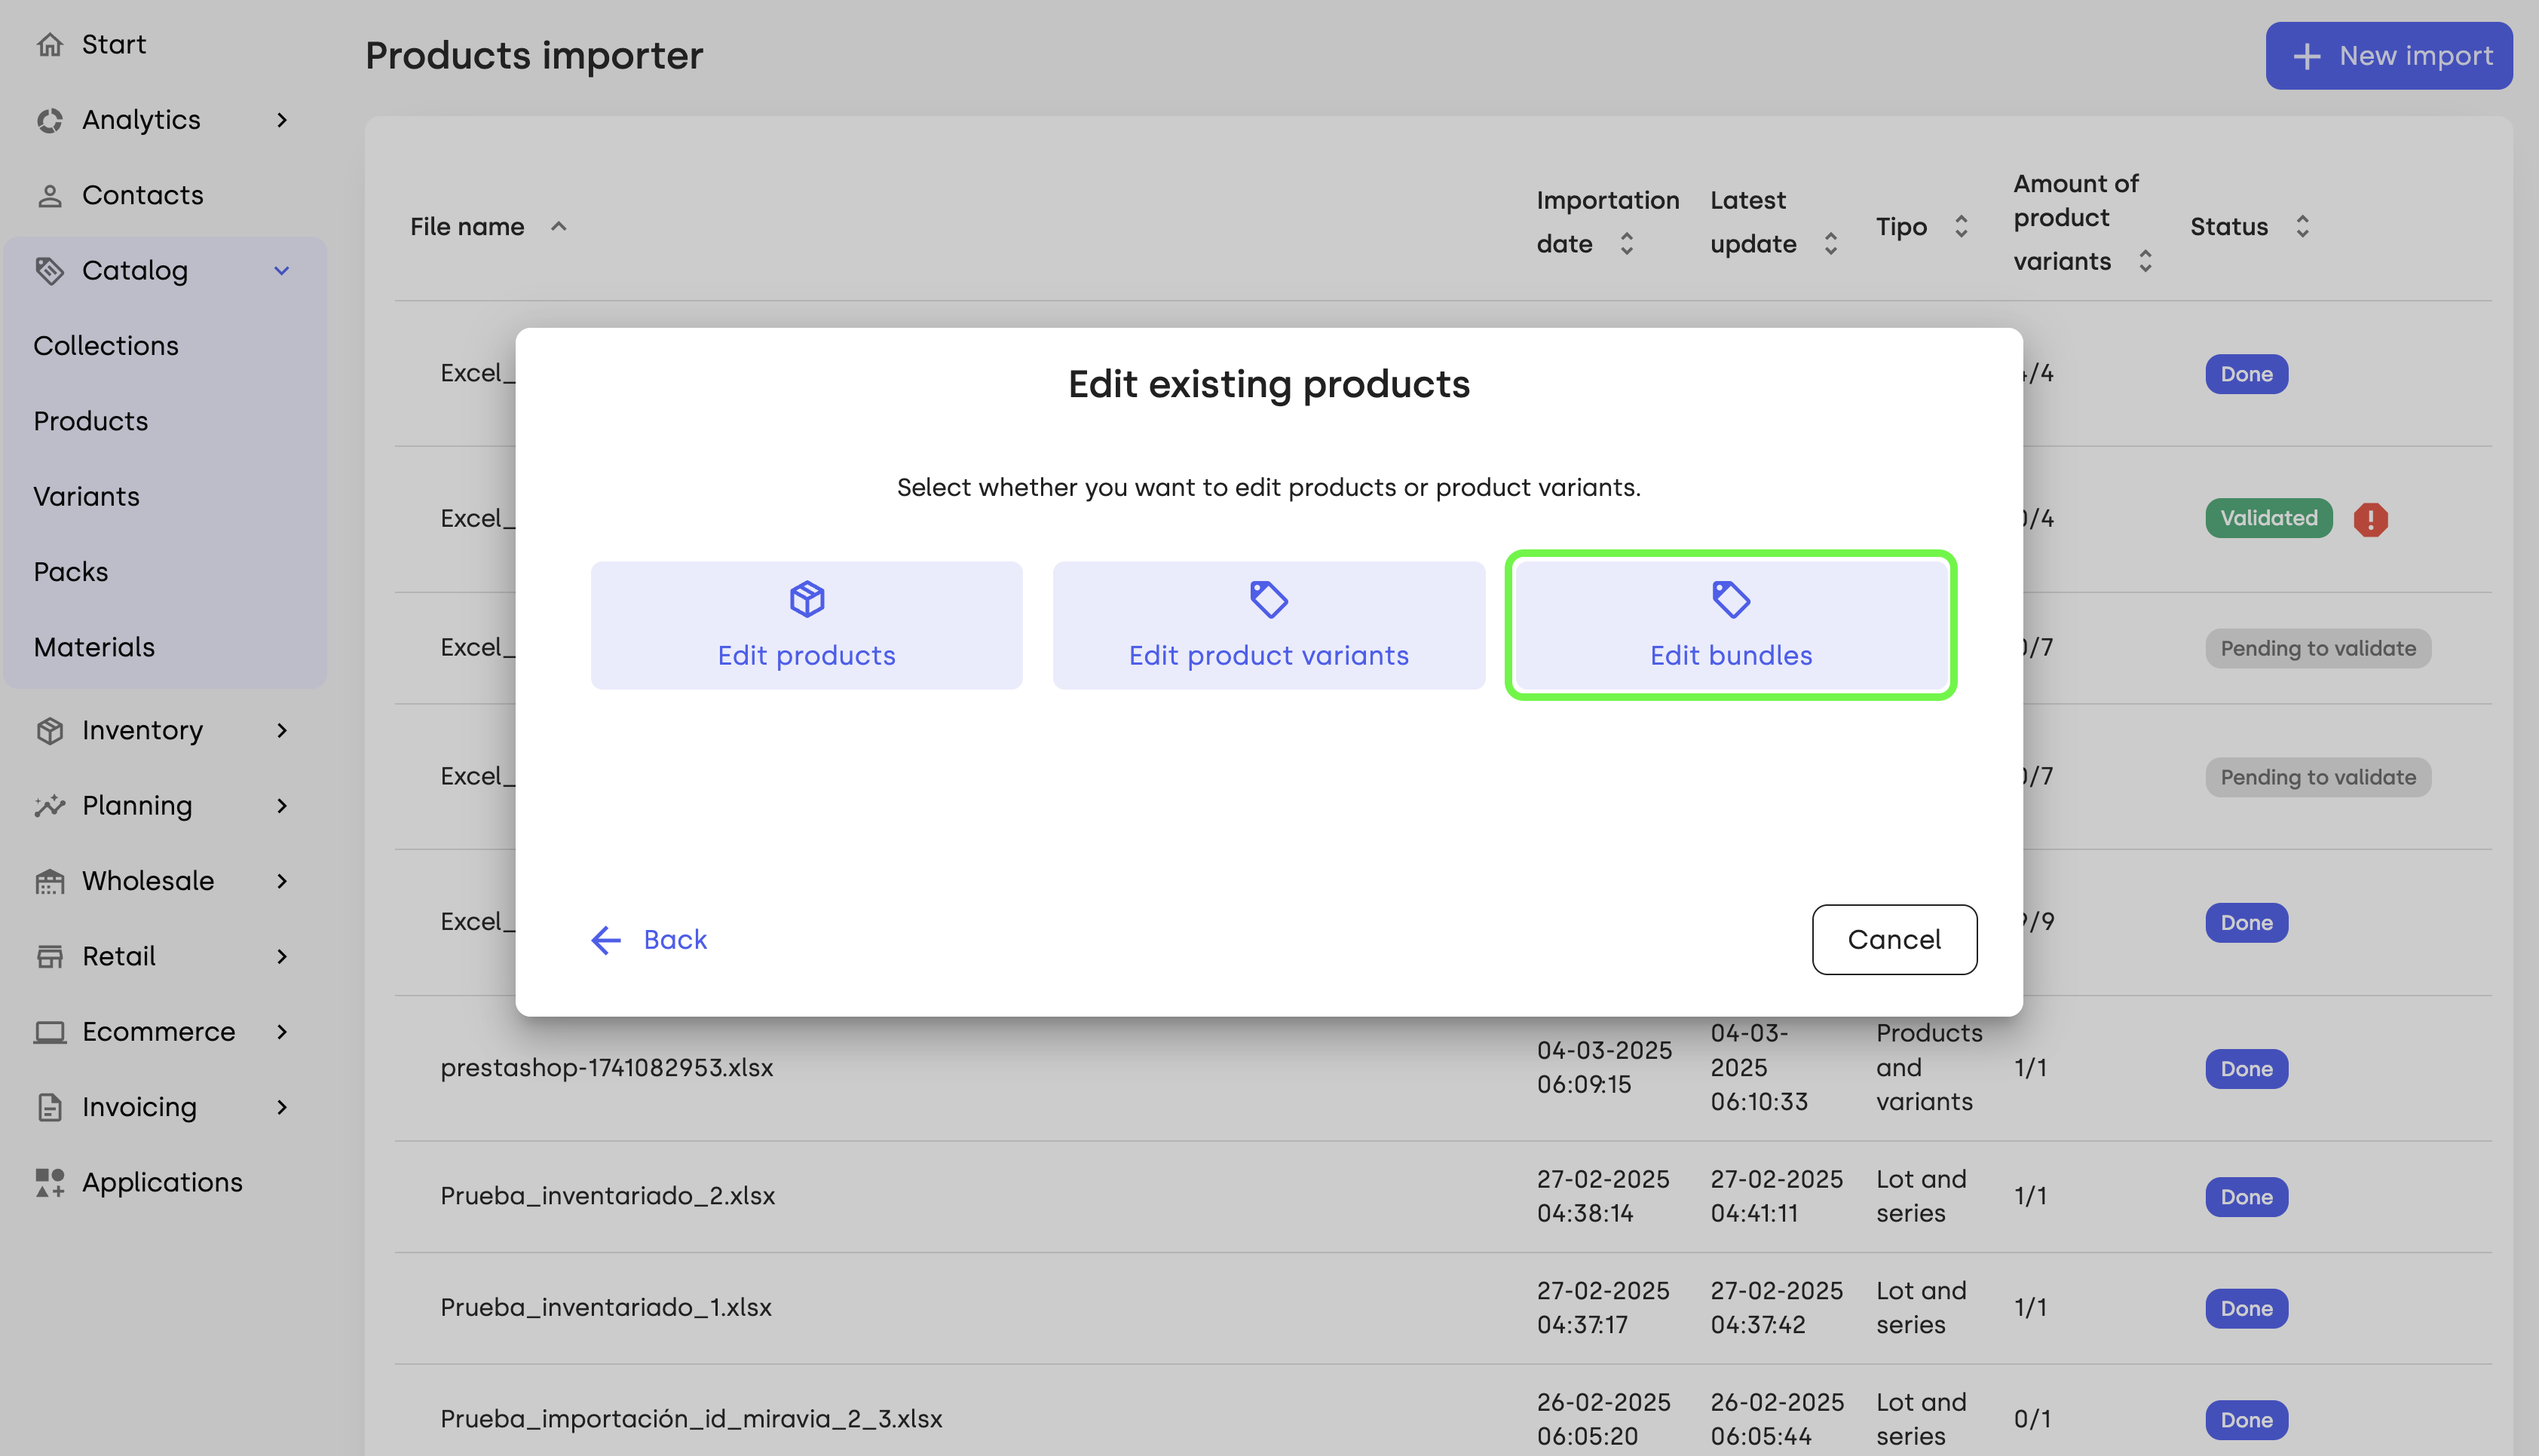The width and height of the screenshot is (2539, 1456).
Task: Select file prestashop-1741082953.xlsx
Action: pyautogui.click(x=607, y=1068)
